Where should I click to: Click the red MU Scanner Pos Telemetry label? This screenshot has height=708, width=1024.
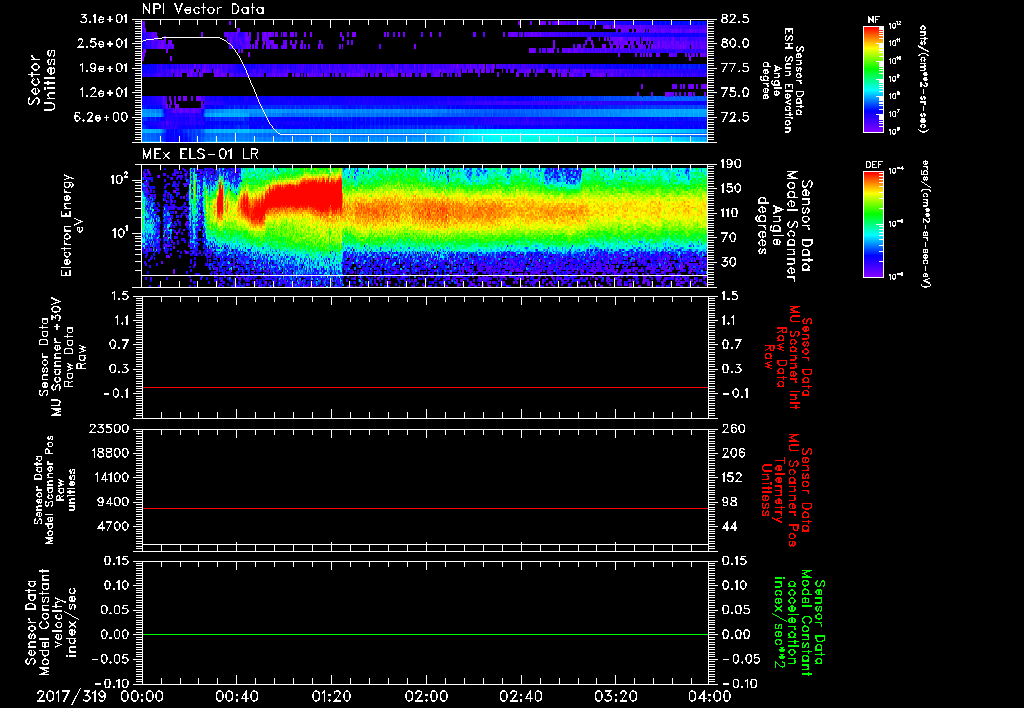(786, 490)
